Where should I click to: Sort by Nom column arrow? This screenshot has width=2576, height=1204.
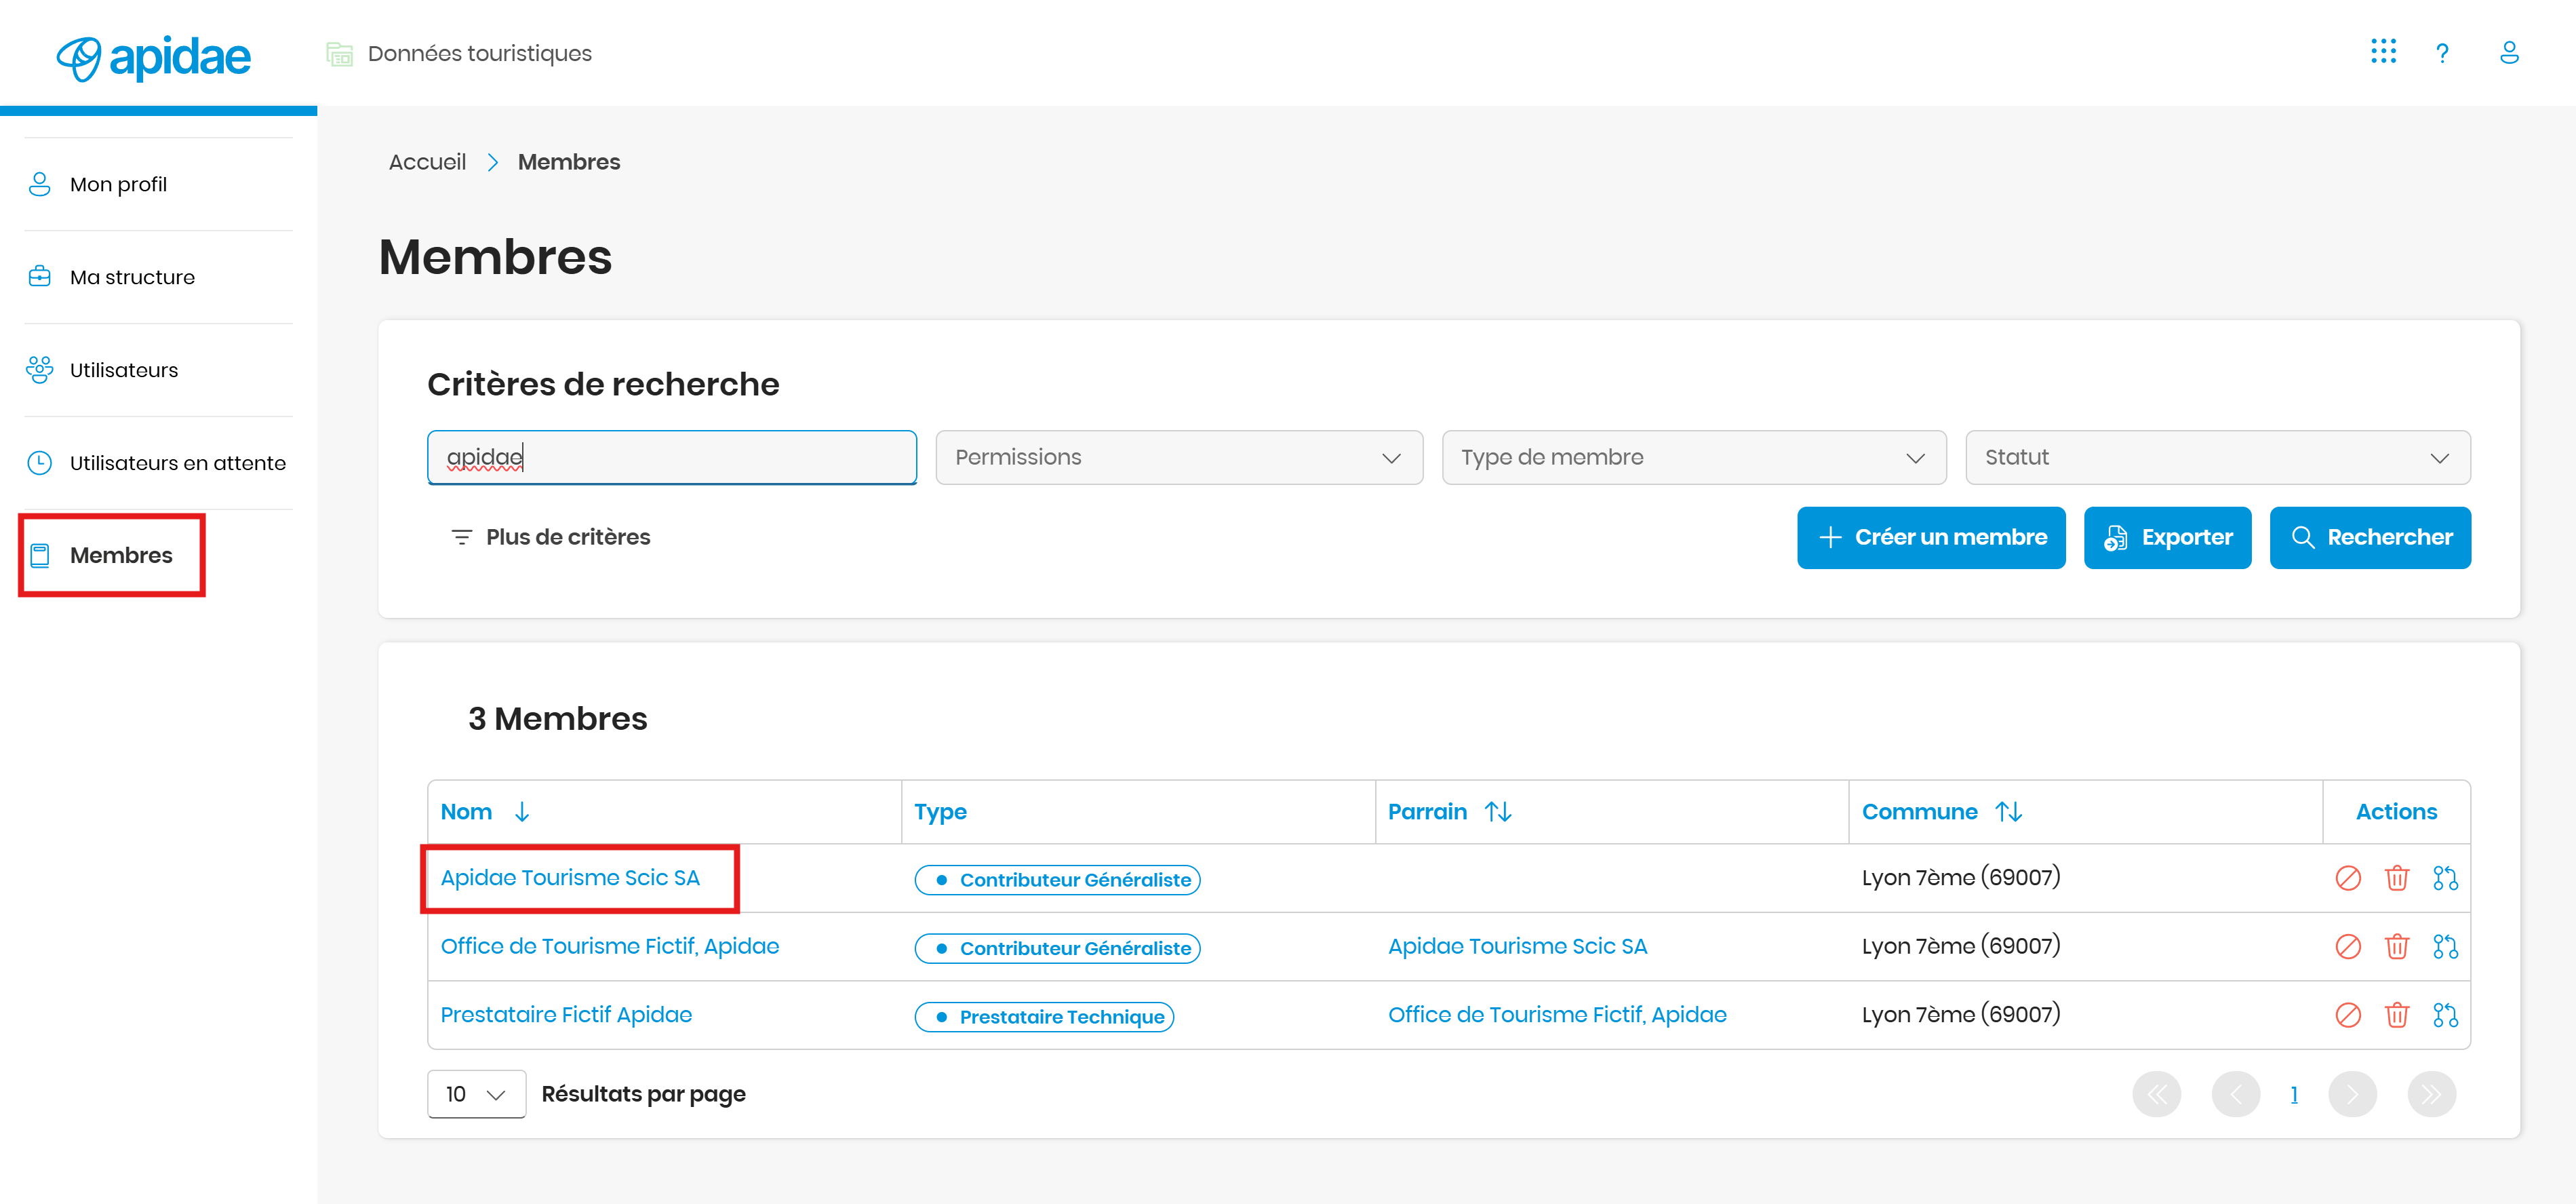(522, 812)
